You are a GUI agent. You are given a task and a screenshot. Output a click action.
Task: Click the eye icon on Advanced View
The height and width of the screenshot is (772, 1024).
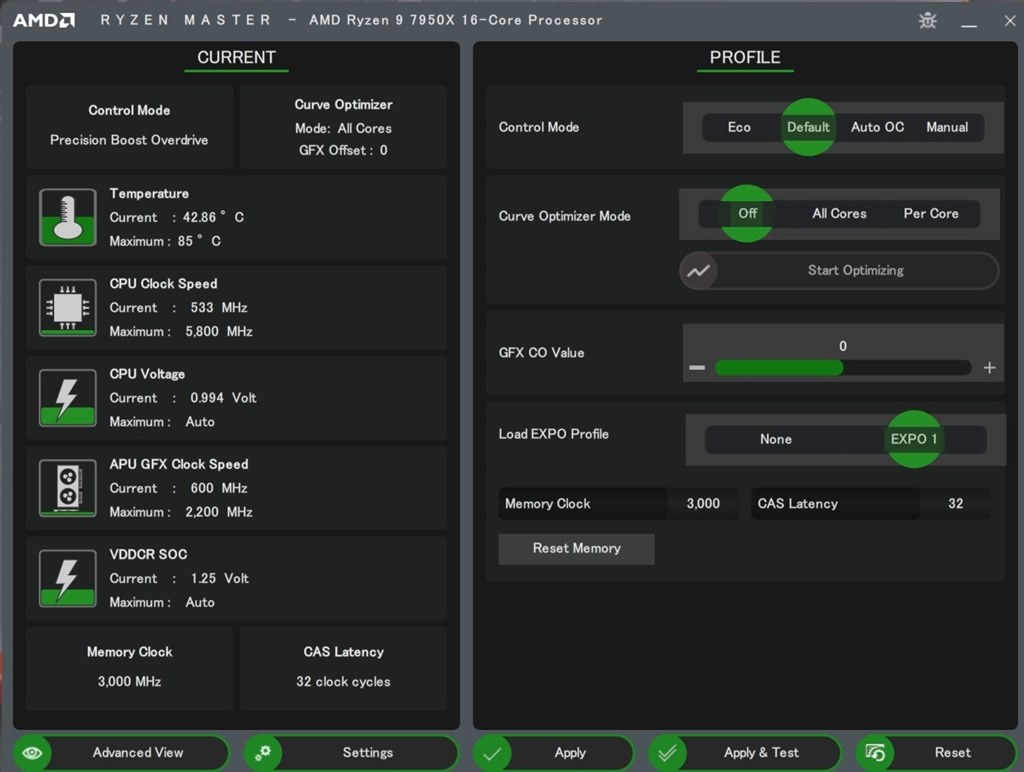click(32, 753)
